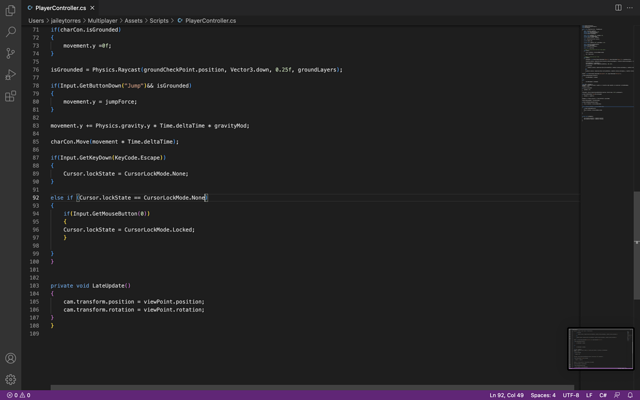Click the Physics.gravity.y code line

click(150, 126)
